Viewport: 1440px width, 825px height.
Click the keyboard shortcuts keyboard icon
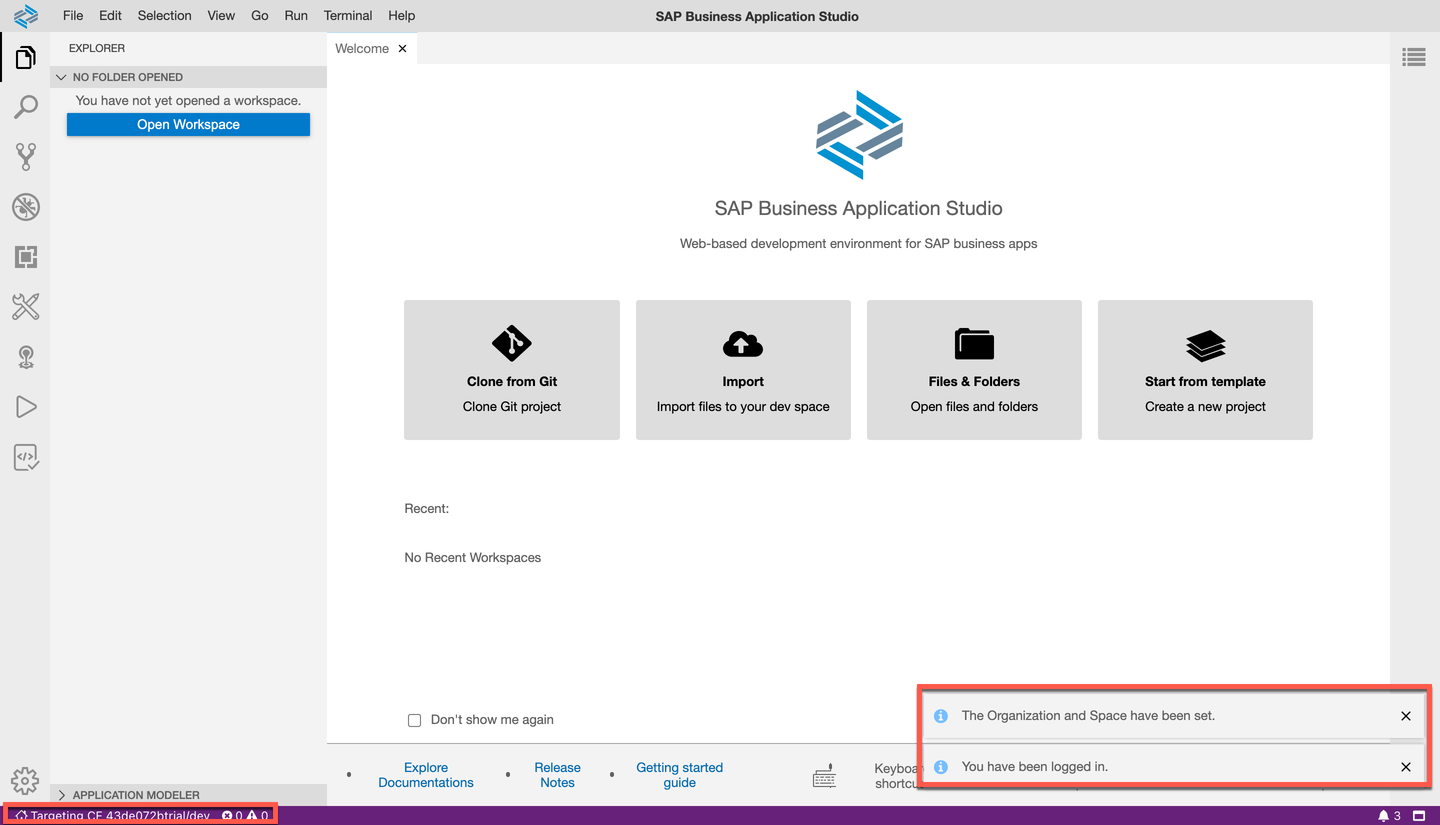[x=824, y=776]
